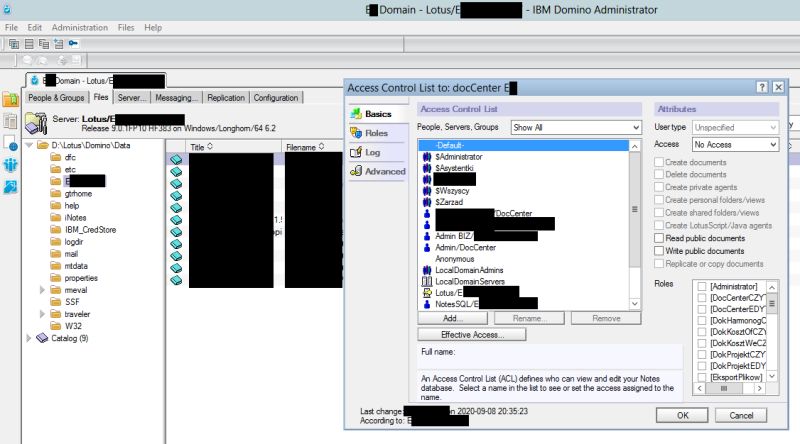
Task: Click the key icon in top toolbar
Action: click(x=73, y=43)
